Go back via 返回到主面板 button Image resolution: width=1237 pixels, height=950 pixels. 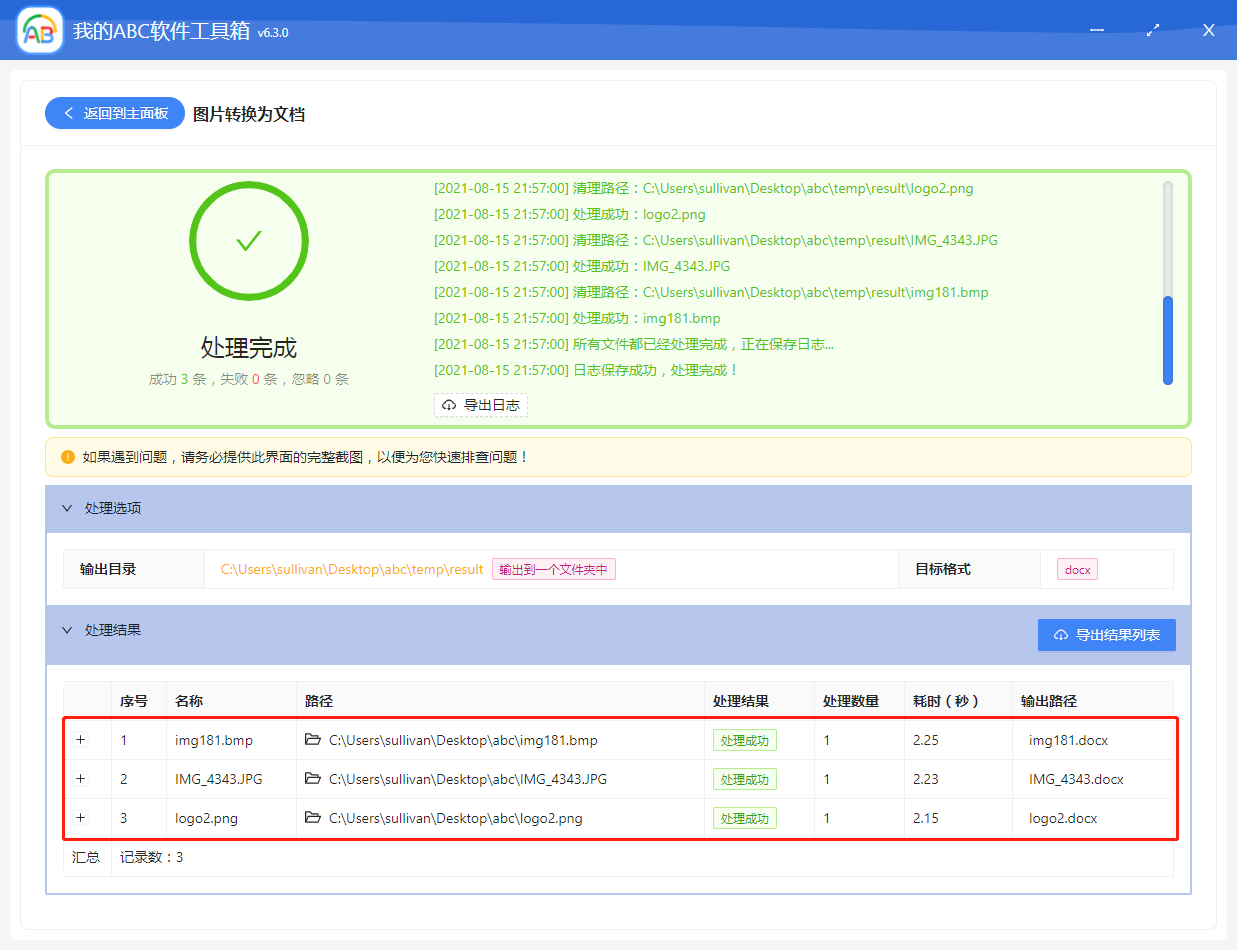click(115, 114)
